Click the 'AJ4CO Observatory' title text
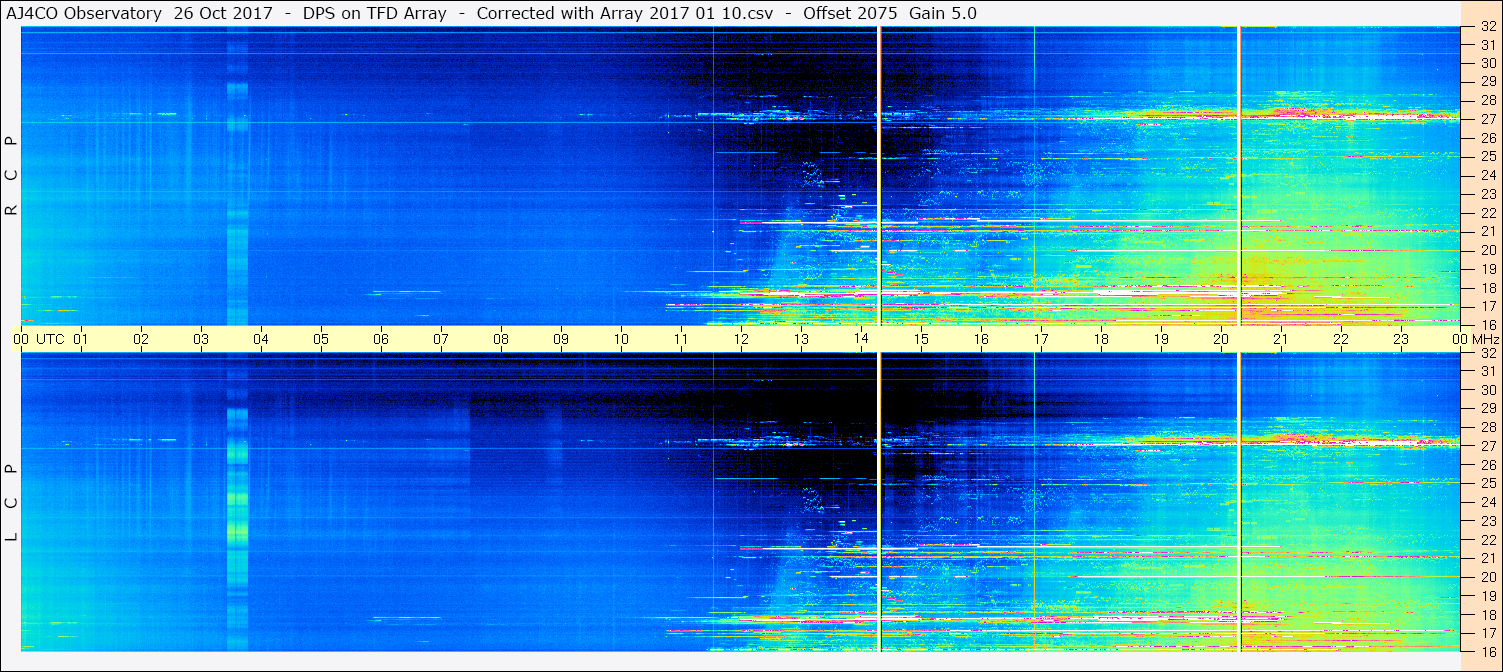This screenshot has width=1503, height=672. pyautogui.click(x=83, y=13)
